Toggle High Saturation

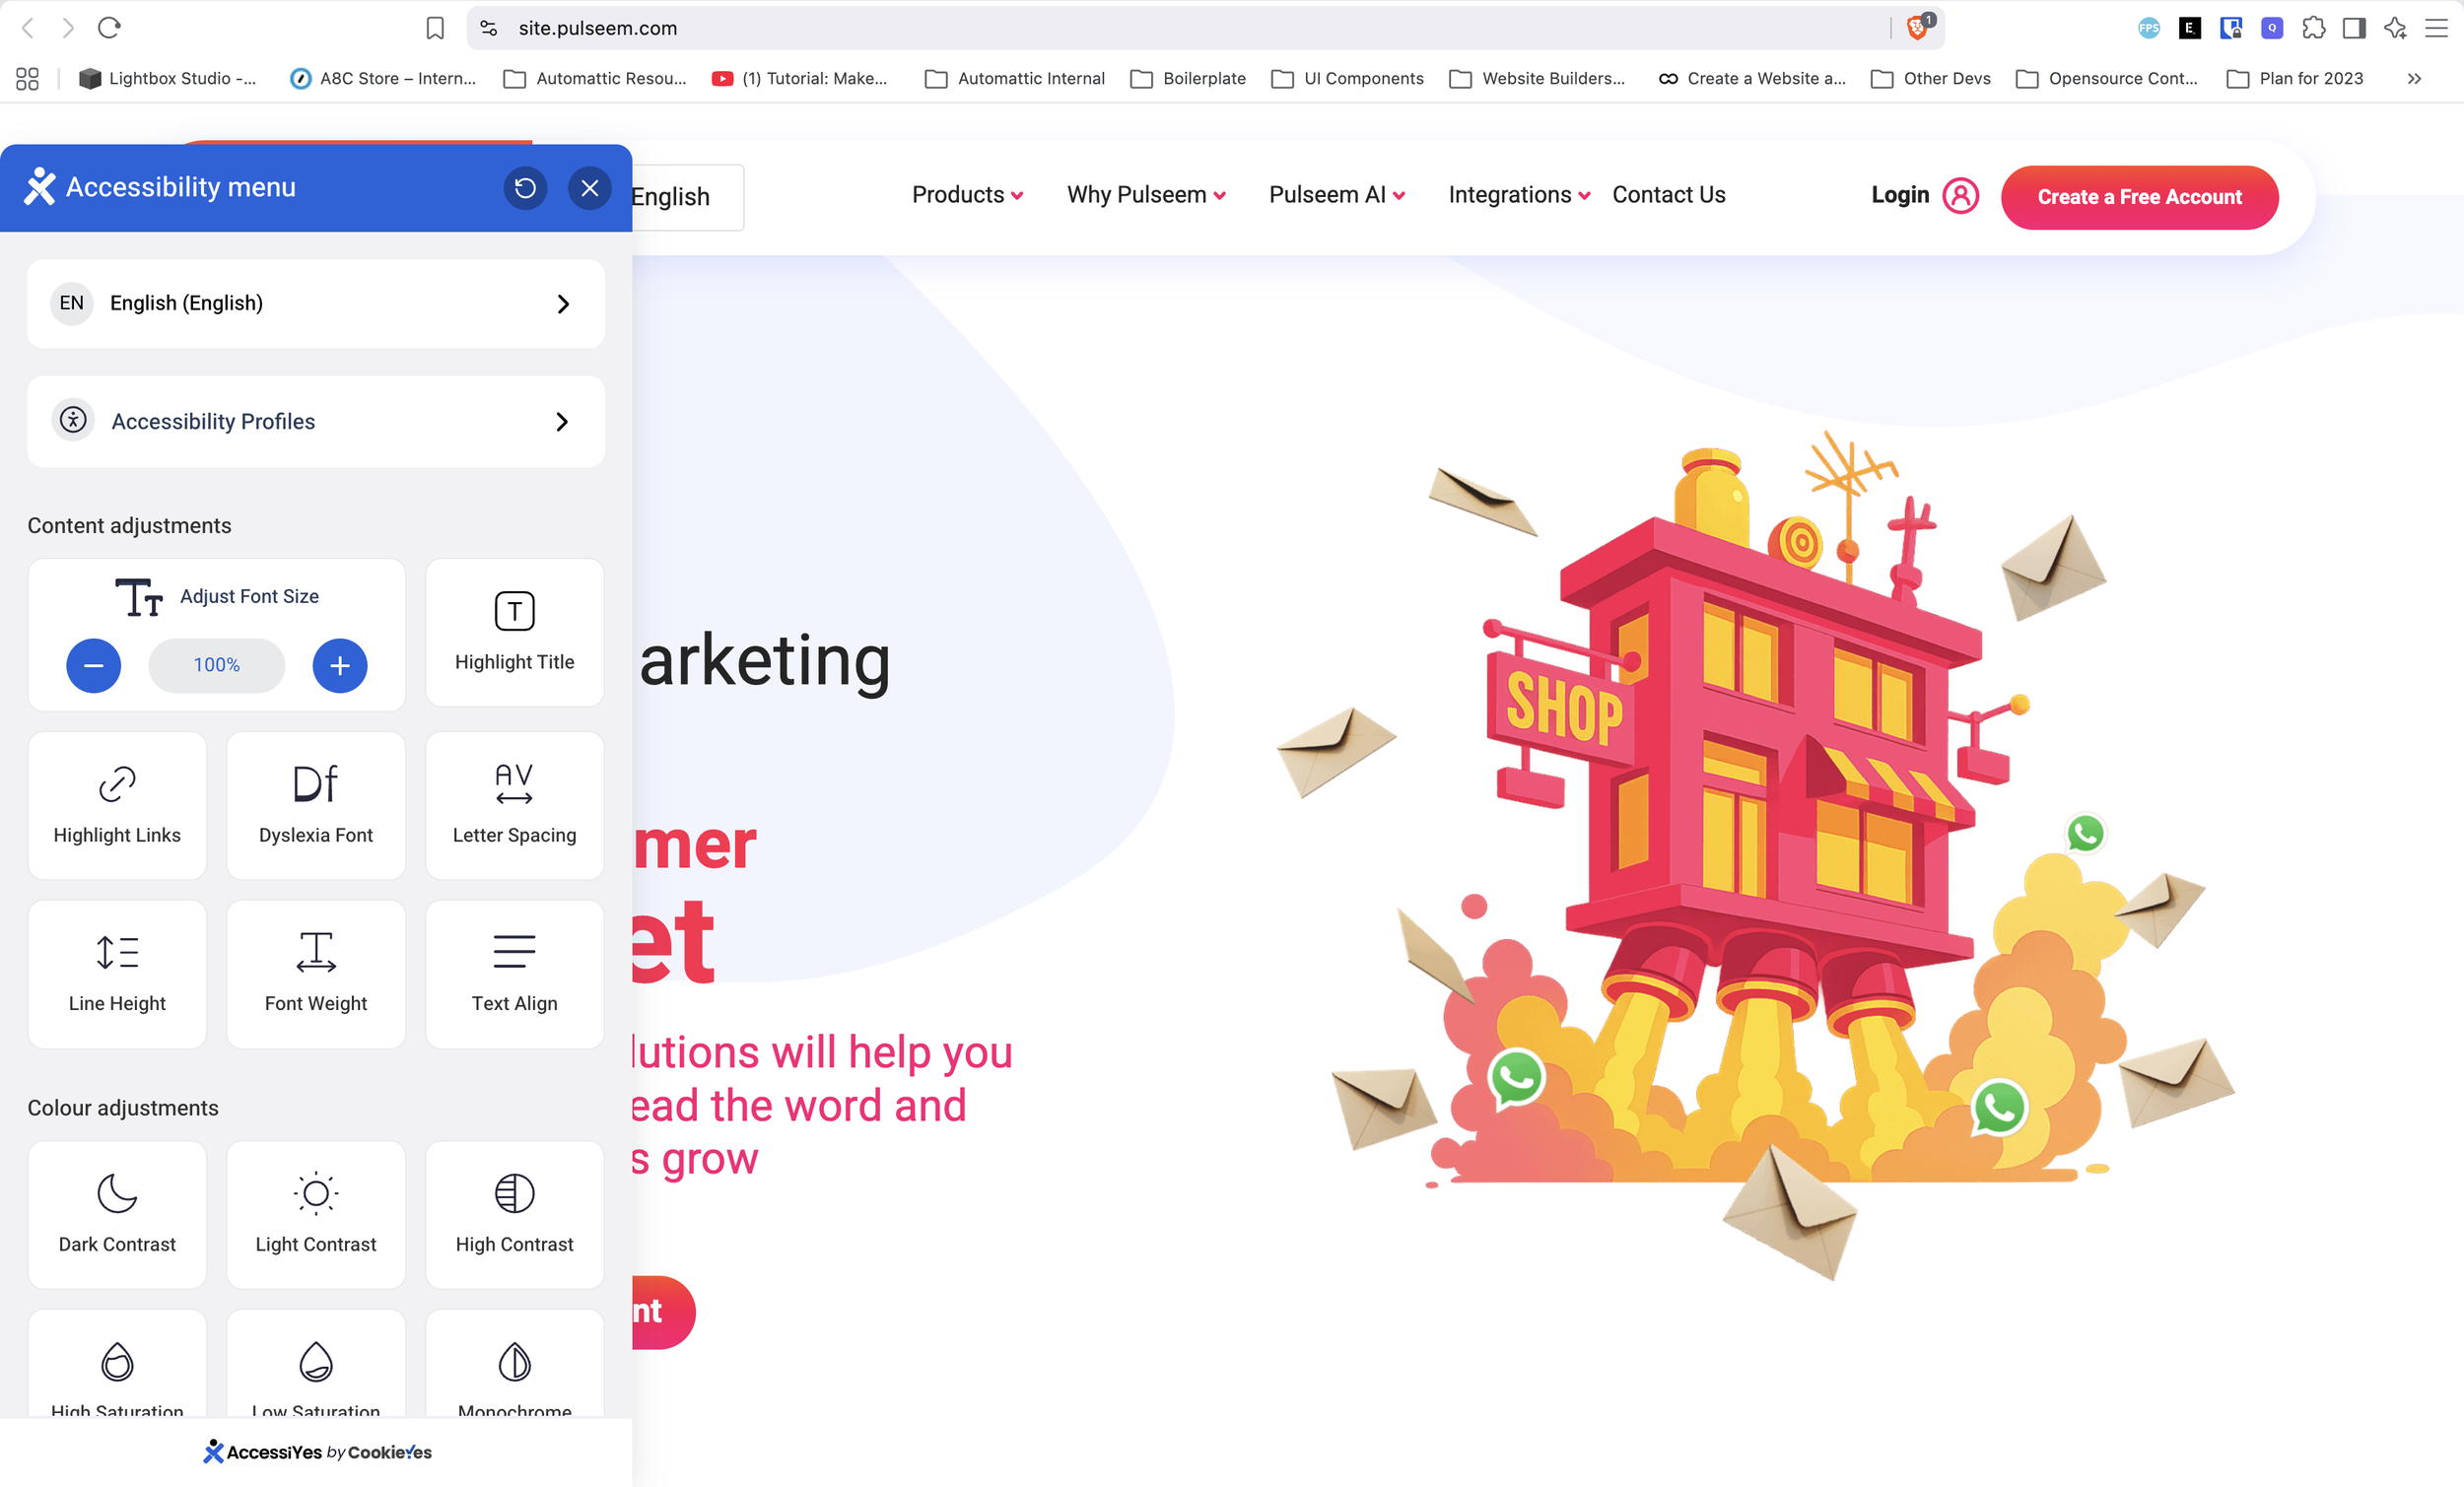117,1365
